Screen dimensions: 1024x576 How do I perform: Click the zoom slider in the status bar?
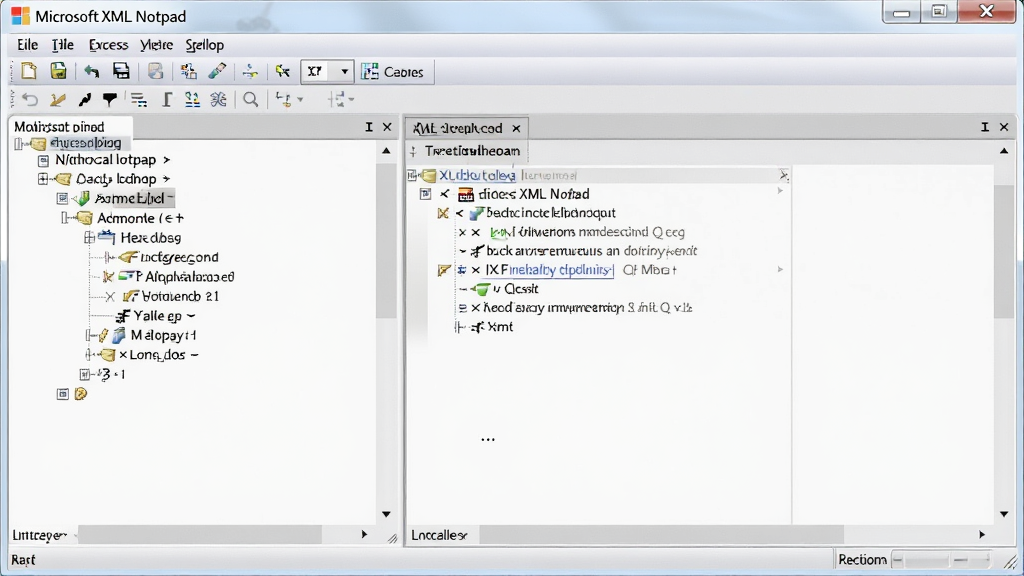click(941, 560)
